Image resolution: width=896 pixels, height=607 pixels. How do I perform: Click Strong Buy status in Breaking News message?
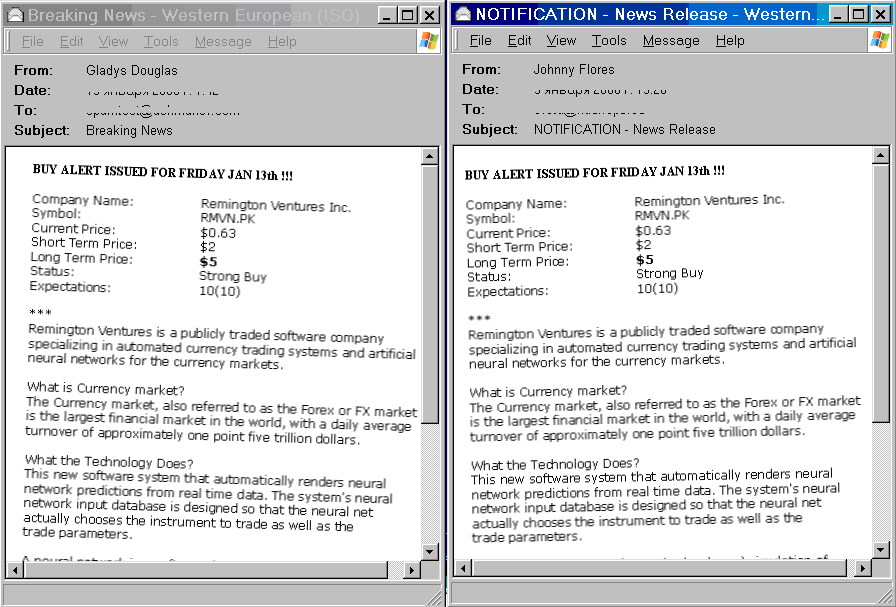tap(233, 277)
